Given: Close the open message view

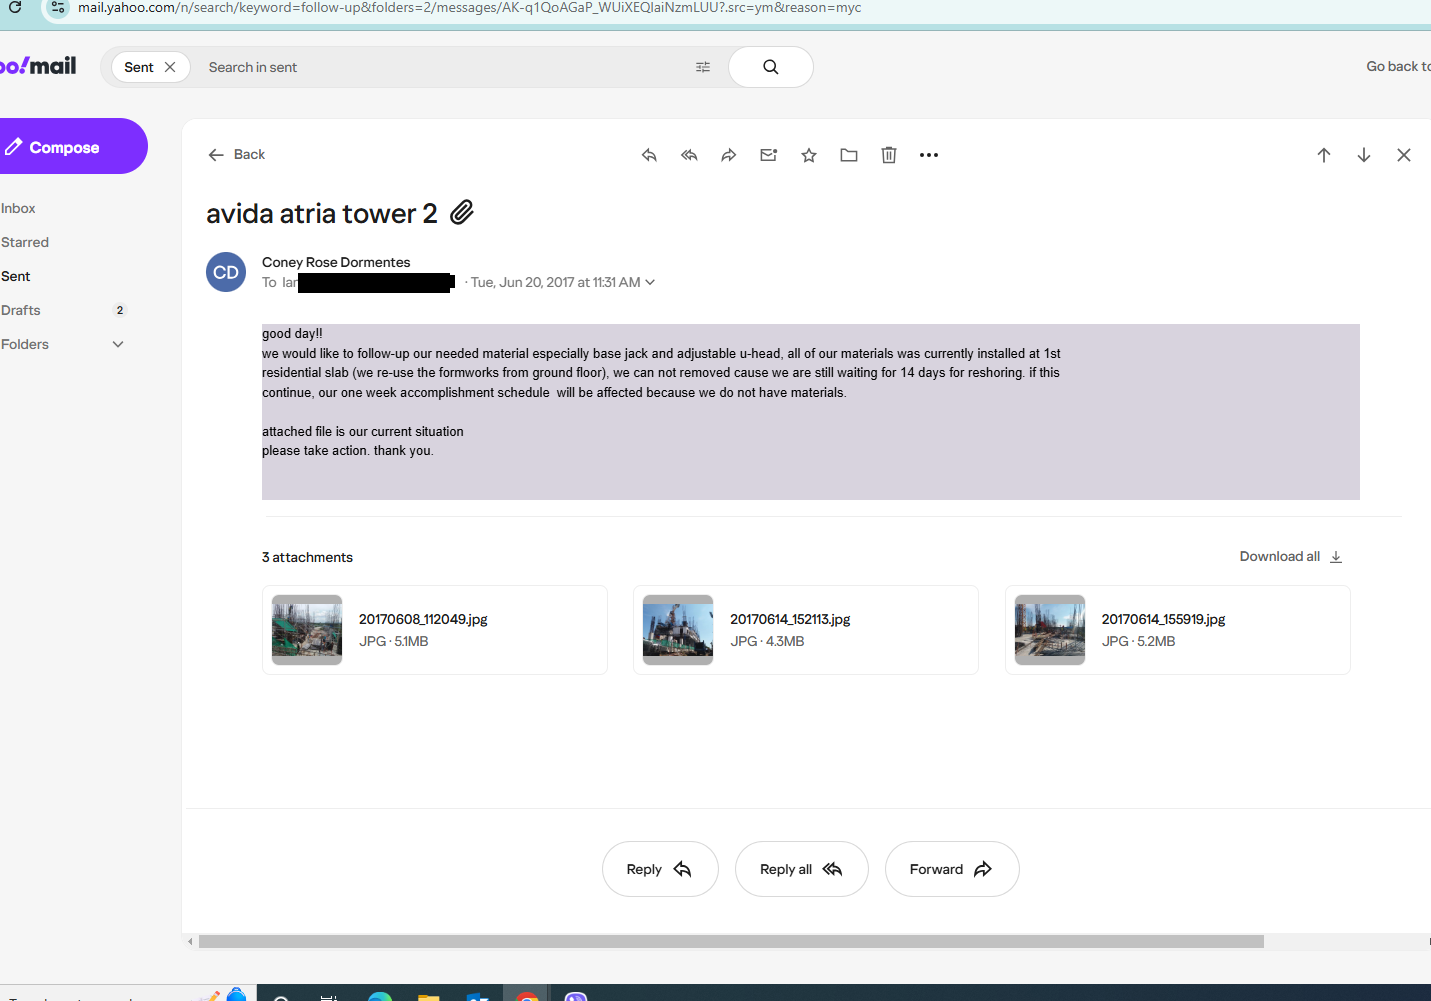Looking at the screenshot, I should (1404, 155).
